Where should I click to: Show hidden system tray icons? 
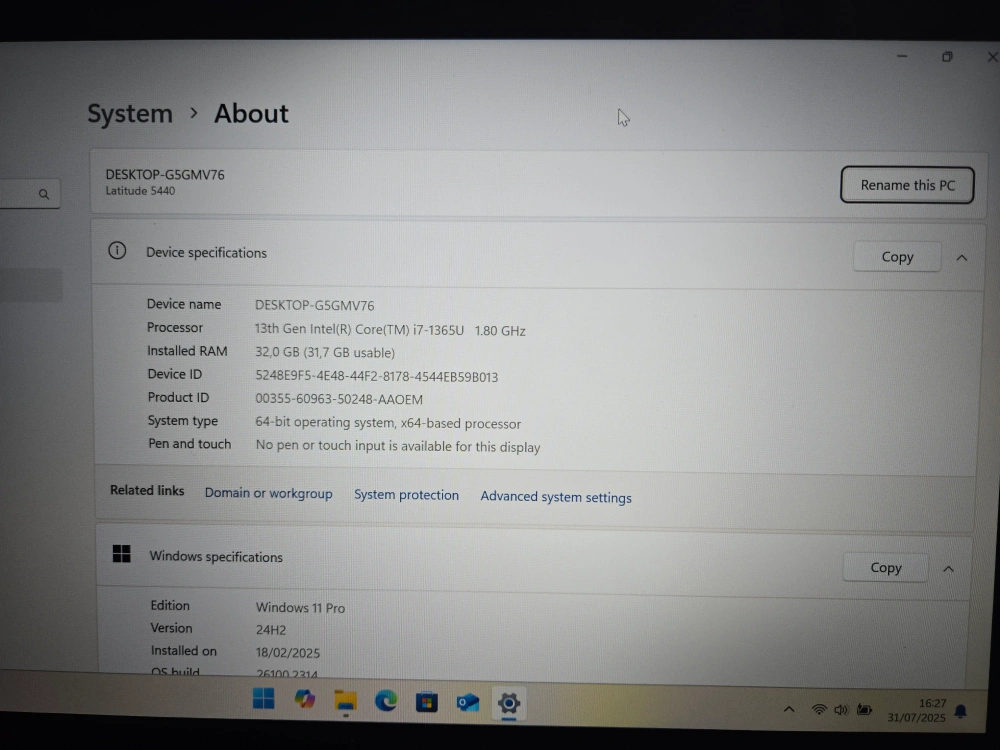[x=789, y=709]
